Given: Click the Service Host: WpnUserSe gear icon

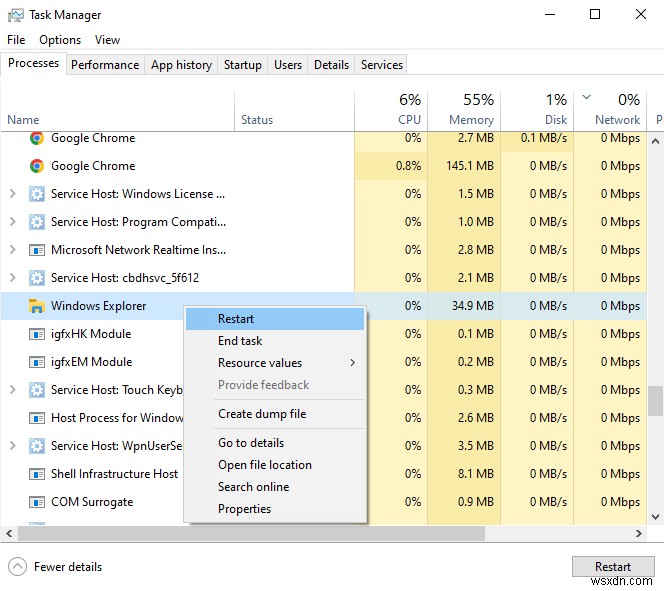Looking at the screenshot, I should point(37,446).
